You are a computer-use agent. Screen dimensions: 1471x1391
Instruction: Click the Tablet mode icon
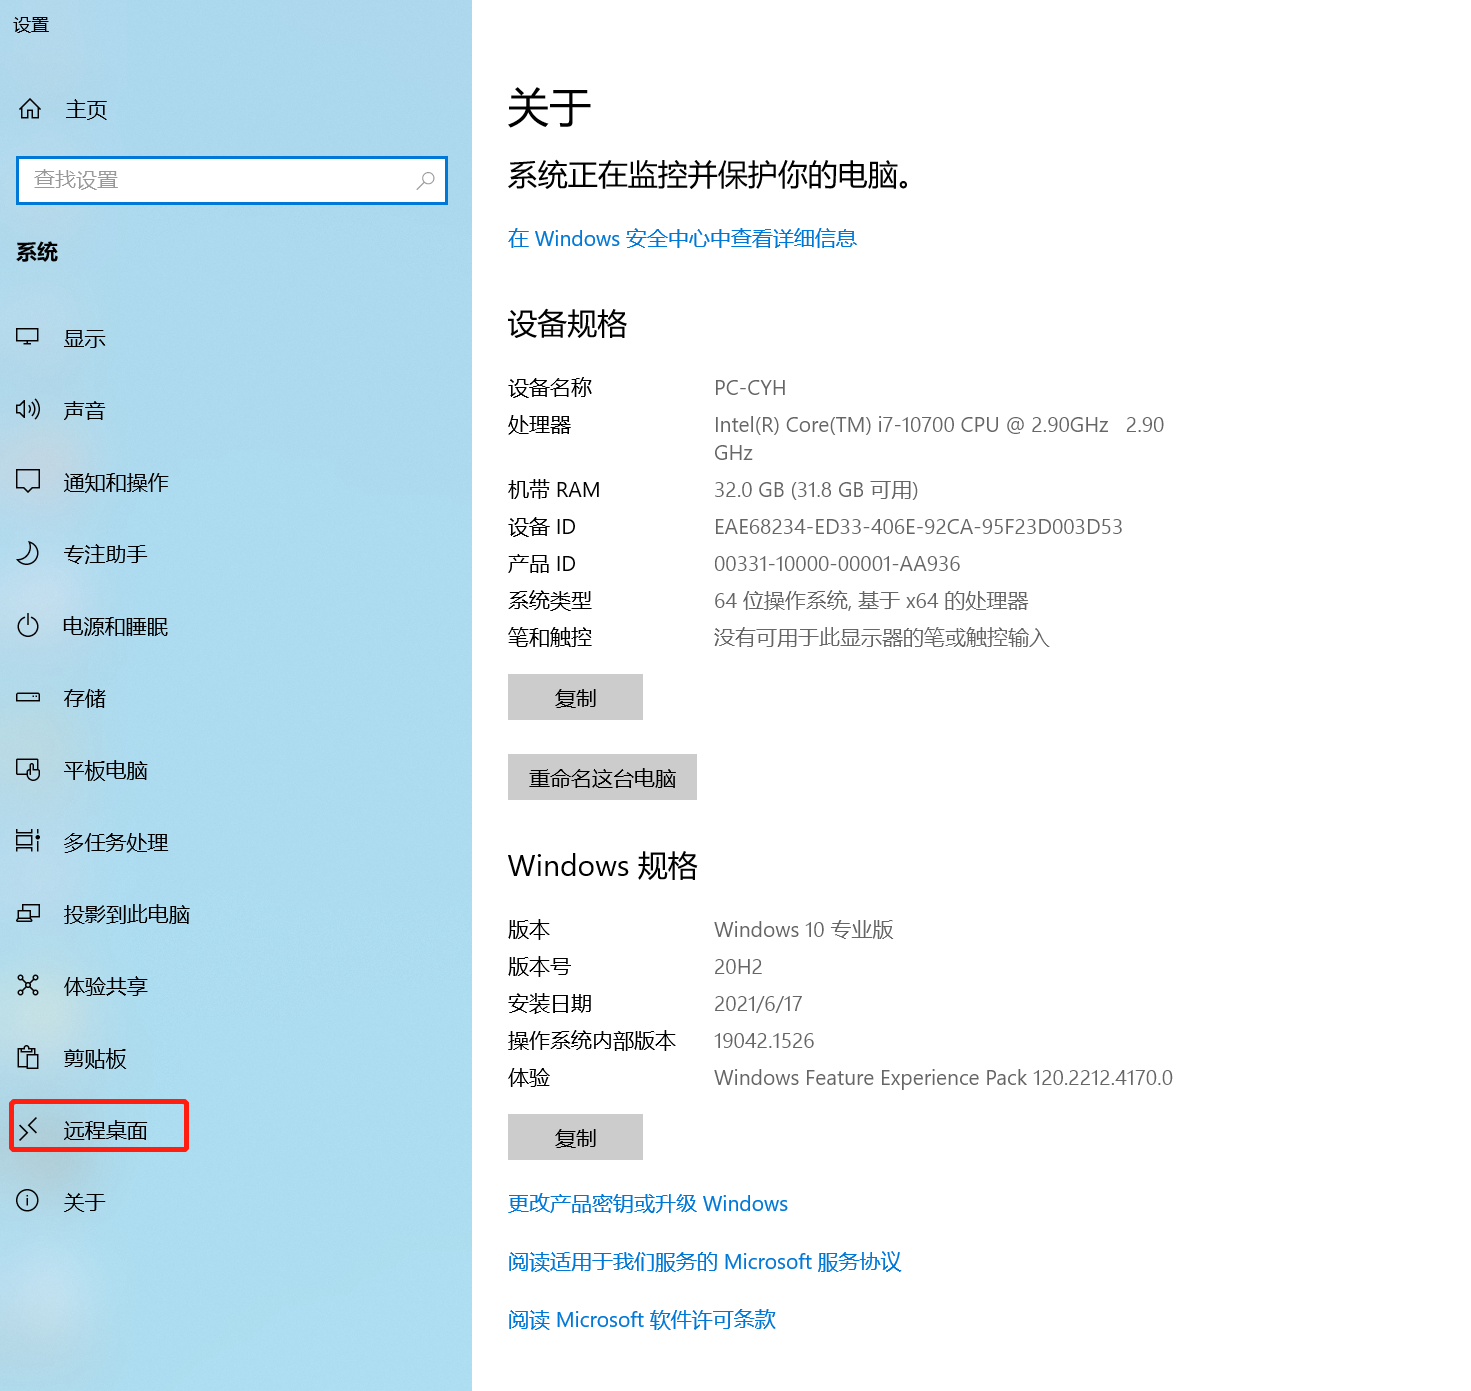(x=28, y=770)
